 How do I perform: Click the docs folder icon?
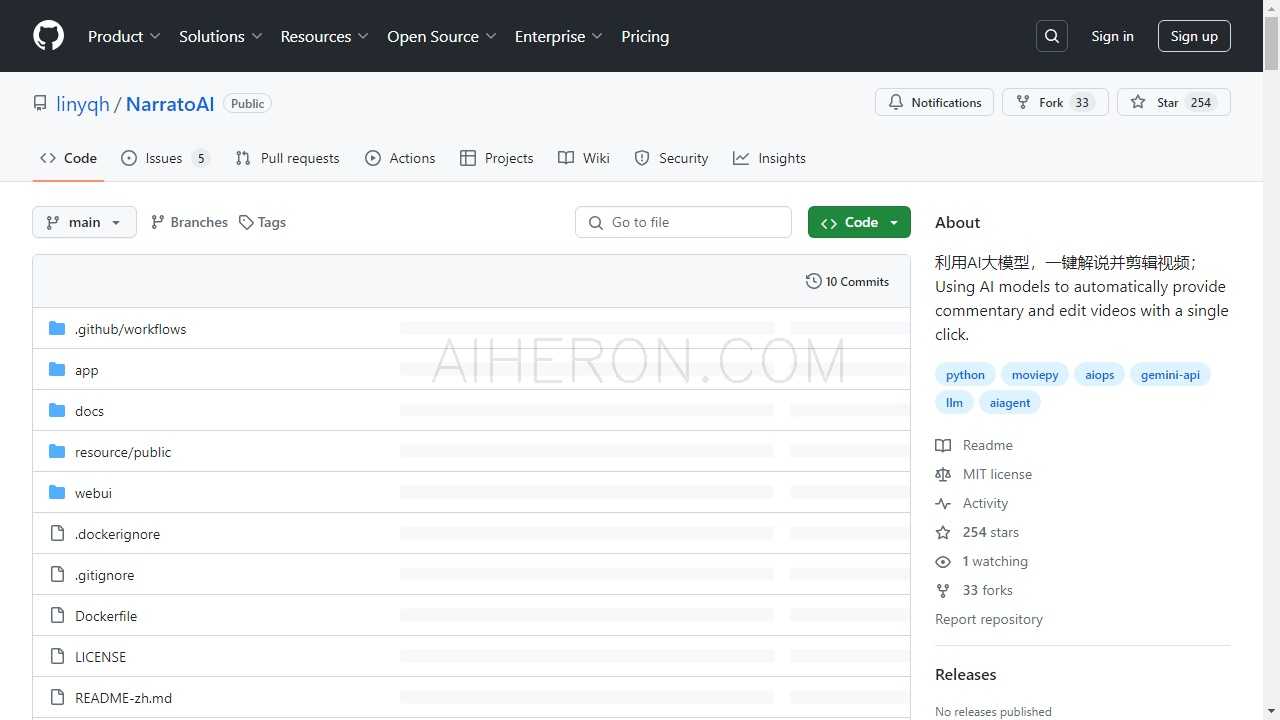(57, 410)
